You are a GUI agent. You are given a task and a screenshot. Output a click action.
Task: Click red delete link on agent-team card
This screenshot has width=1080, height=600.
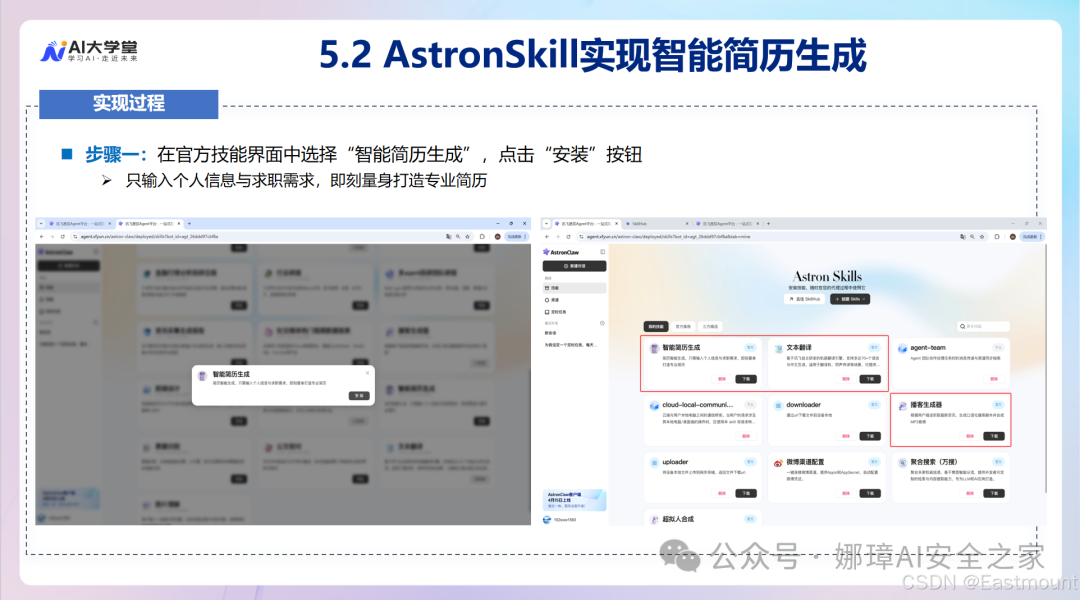coord(994,379)
